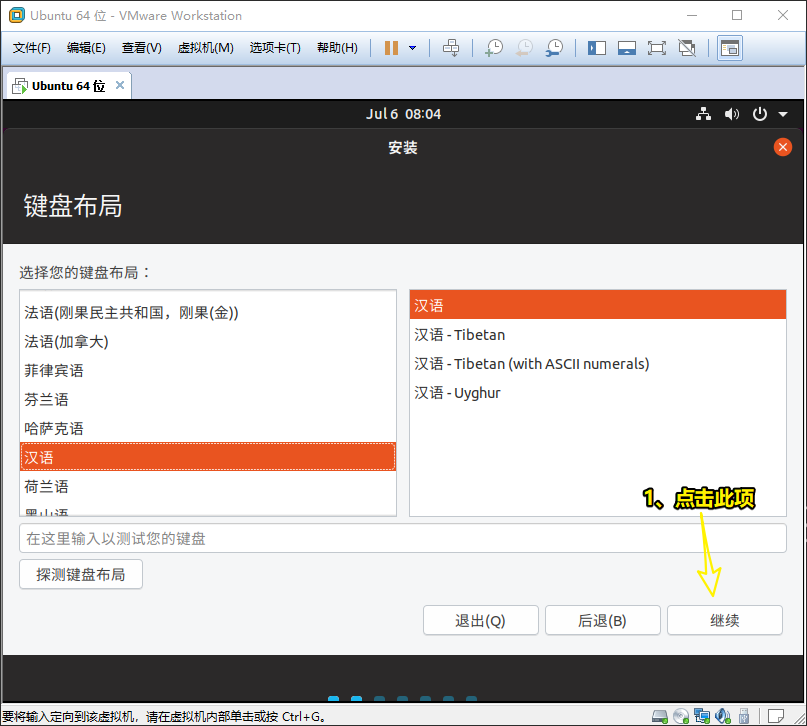This screenshot has width=807, height=726.
Task: Pause the virtual machine
Action: pyautogui.click(x=391, y=48)
